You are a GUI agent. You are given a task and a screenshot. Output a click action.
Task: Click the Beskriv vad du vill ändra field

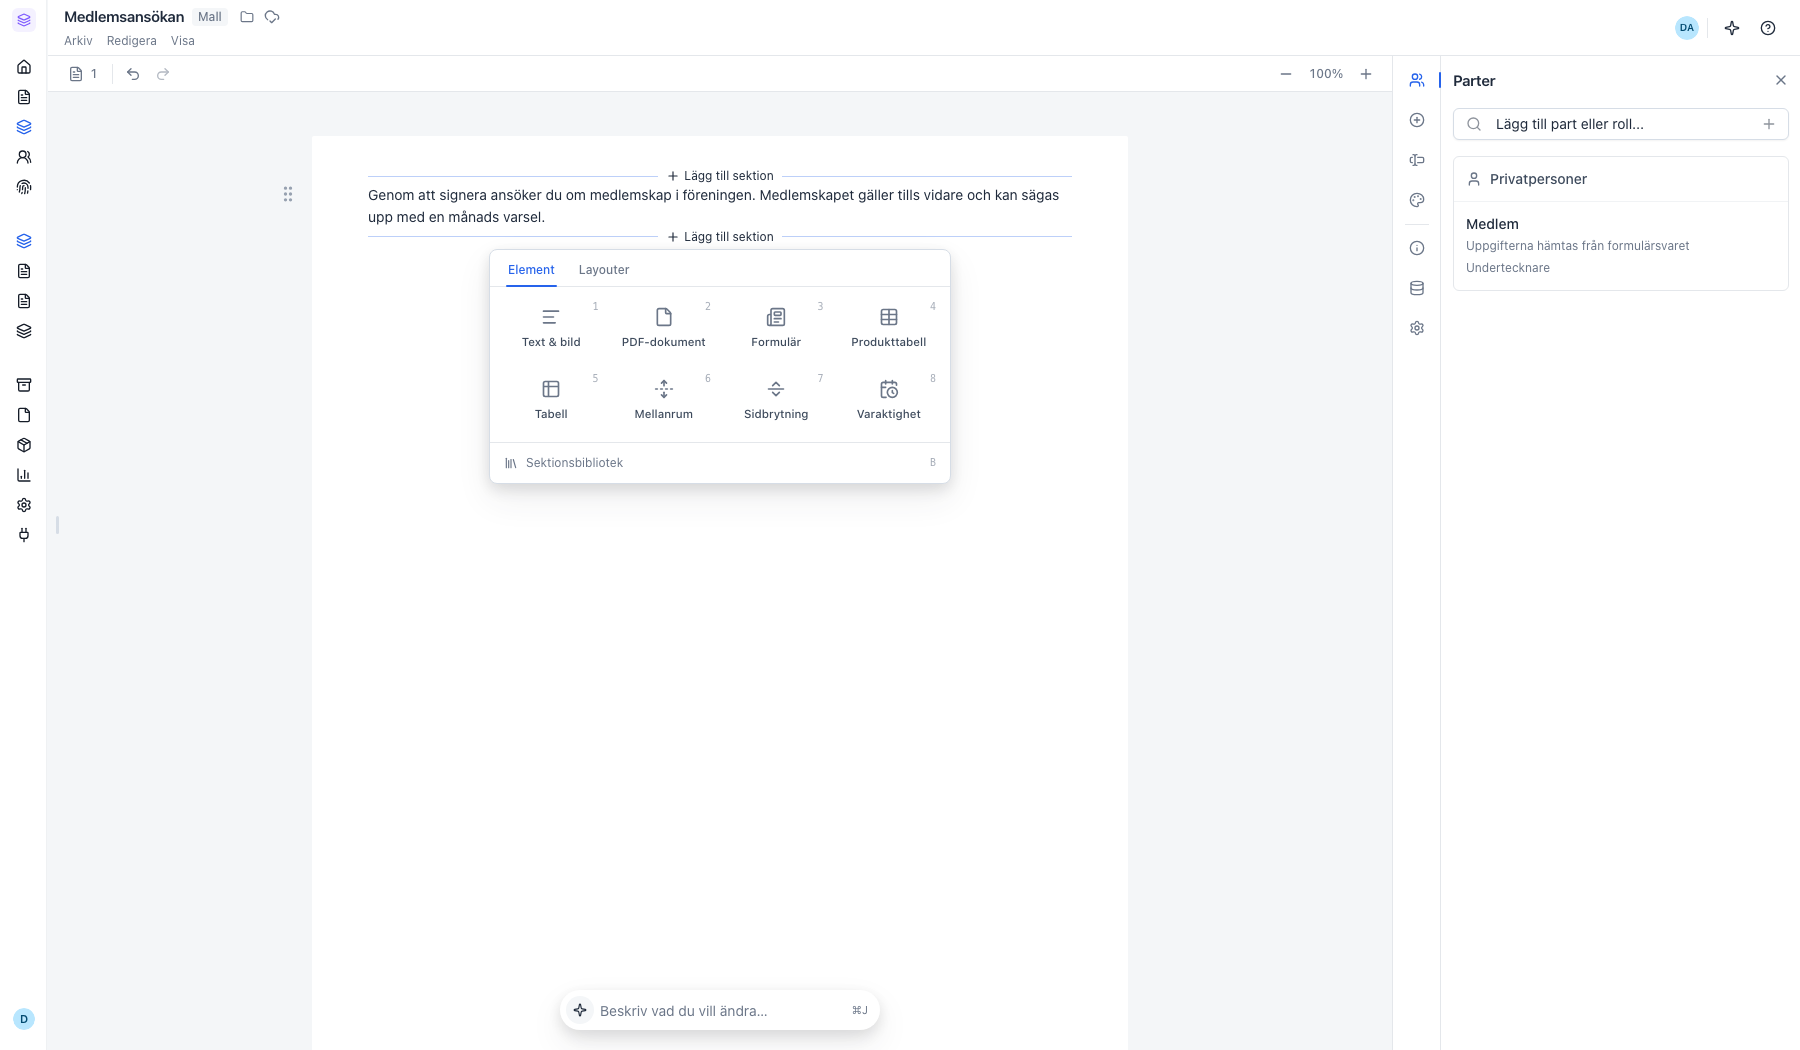point(720,1011)
